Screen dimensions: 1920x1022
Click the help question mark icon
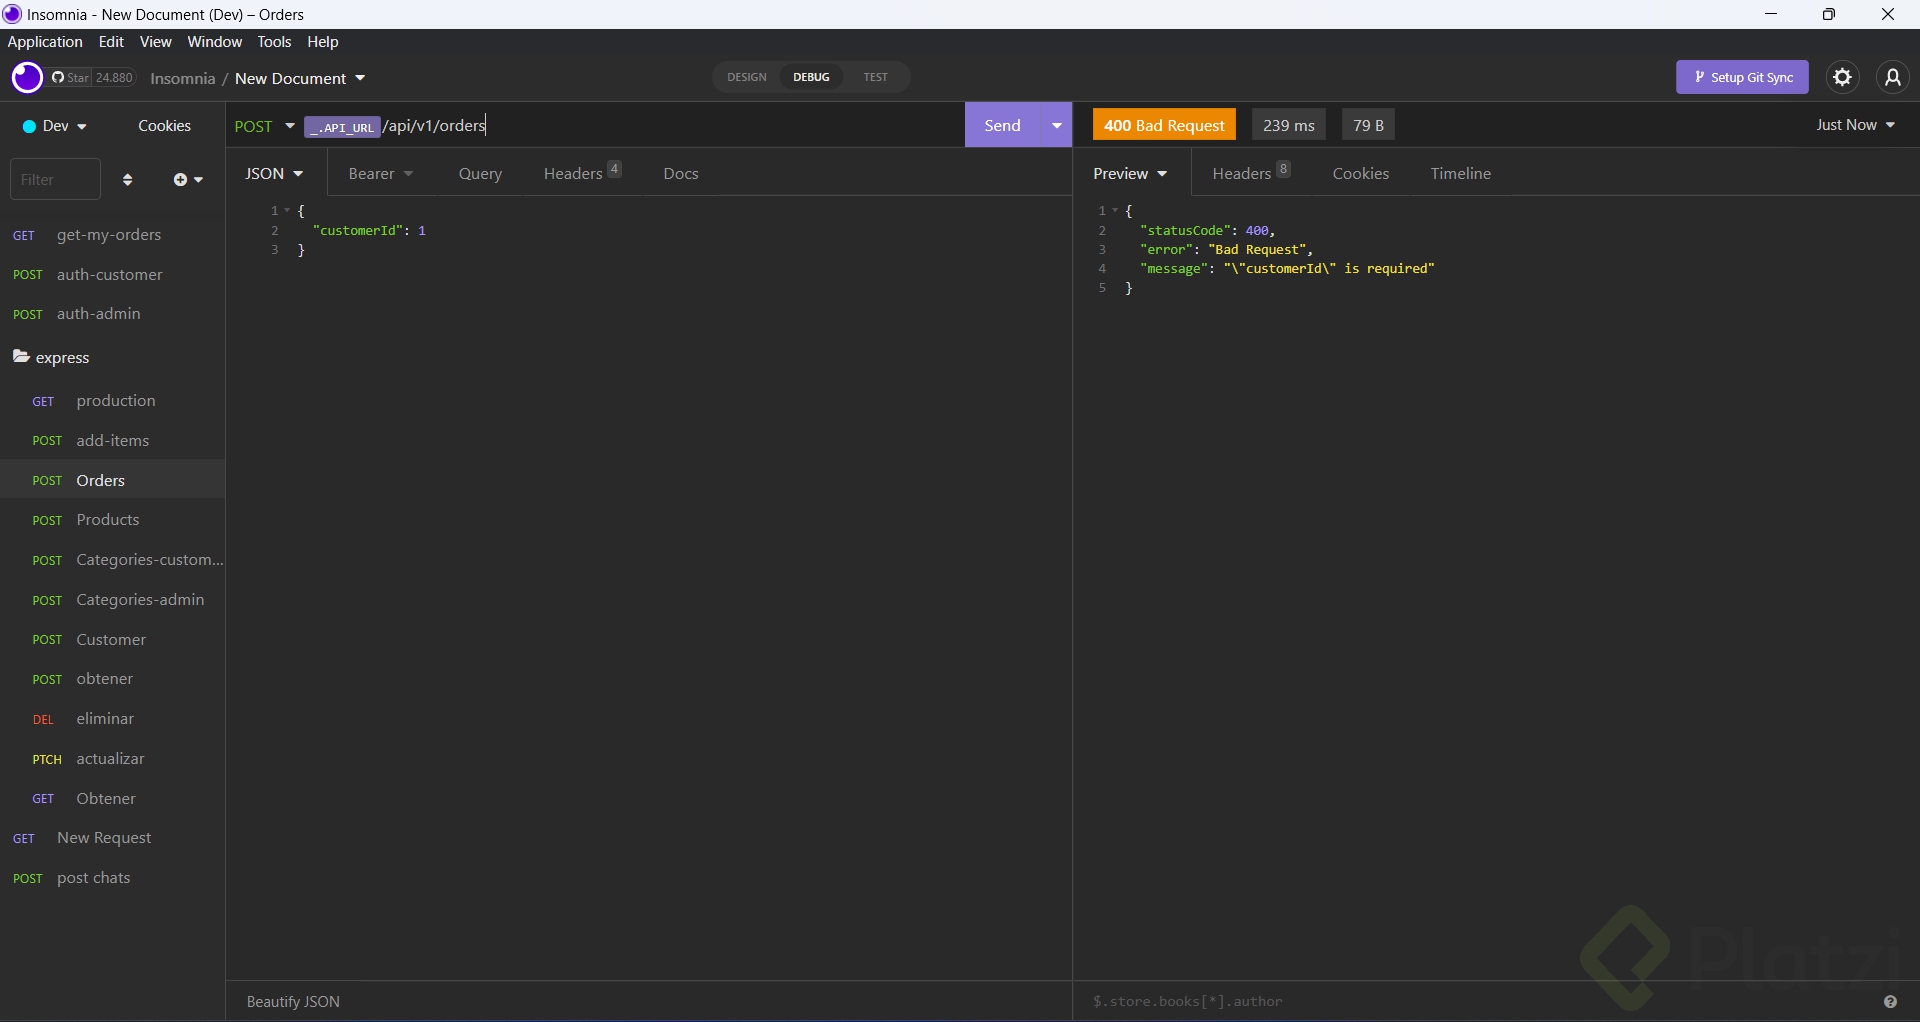click(x=1890, y=1002)
